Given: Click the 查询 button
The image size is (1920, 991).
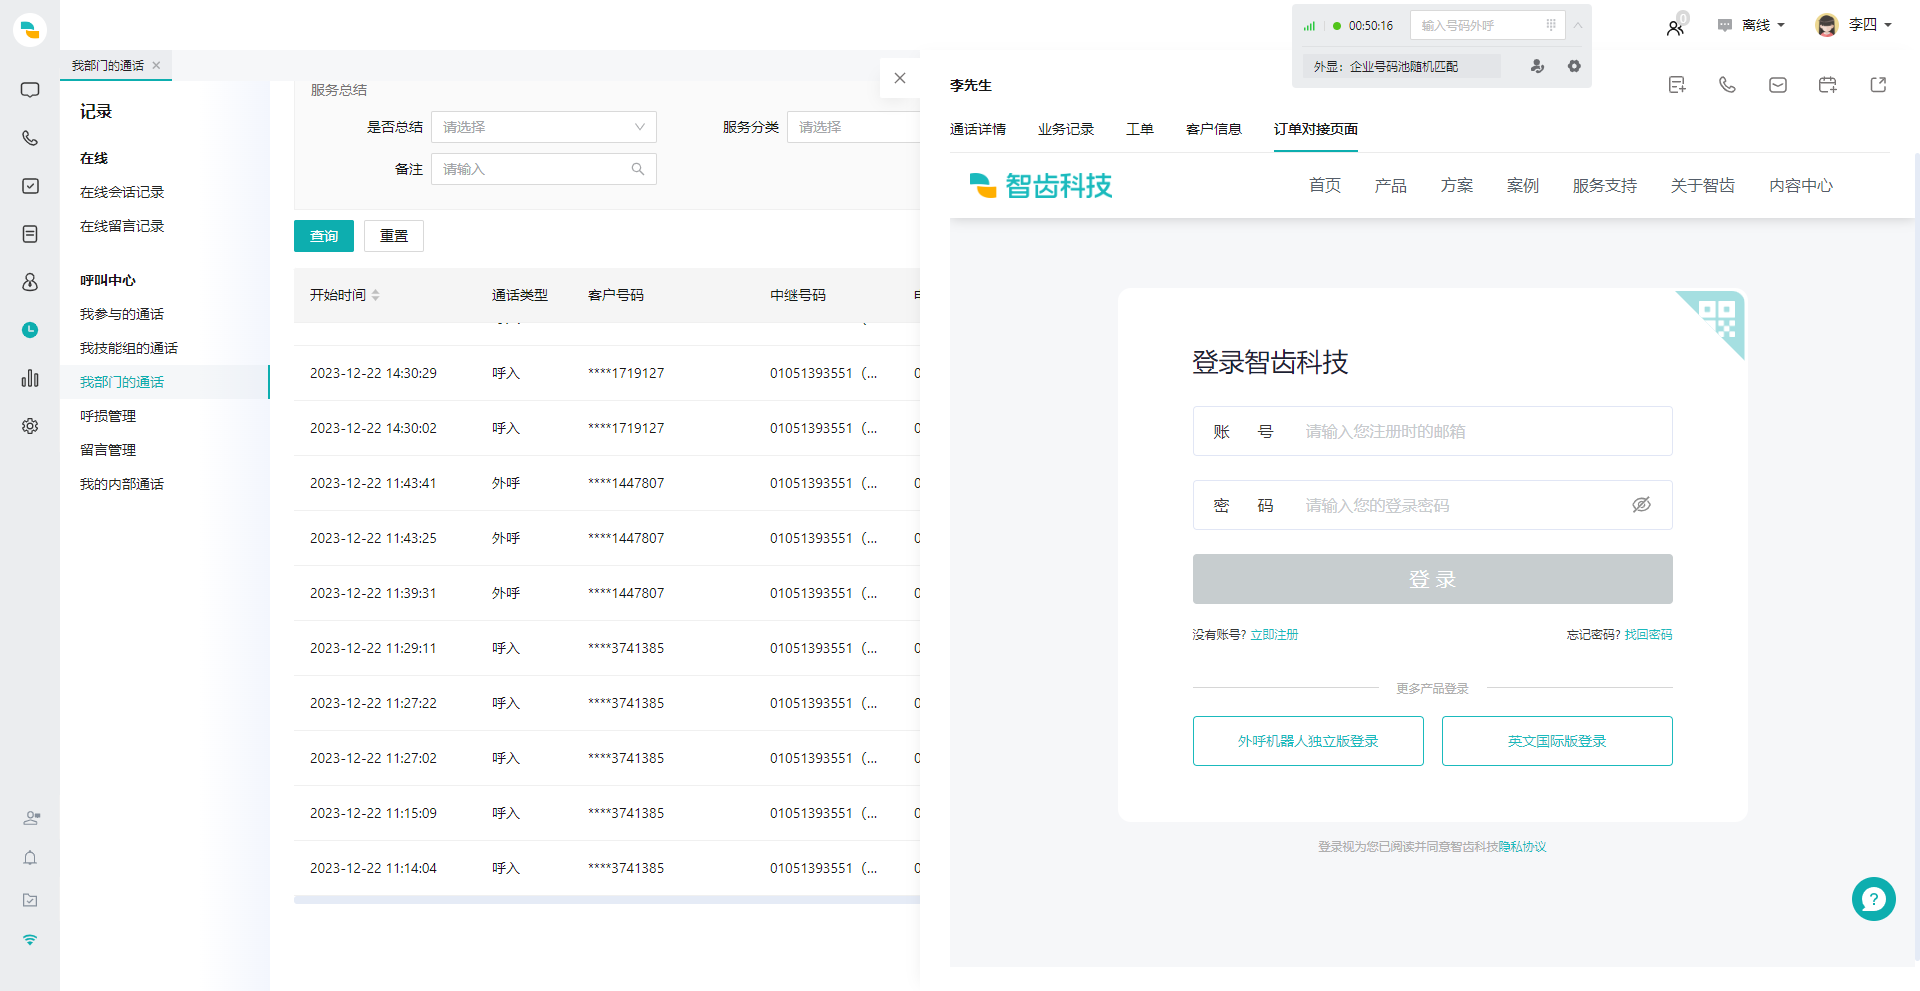Looking at the screenshot, I should click(x=324, y=236).
